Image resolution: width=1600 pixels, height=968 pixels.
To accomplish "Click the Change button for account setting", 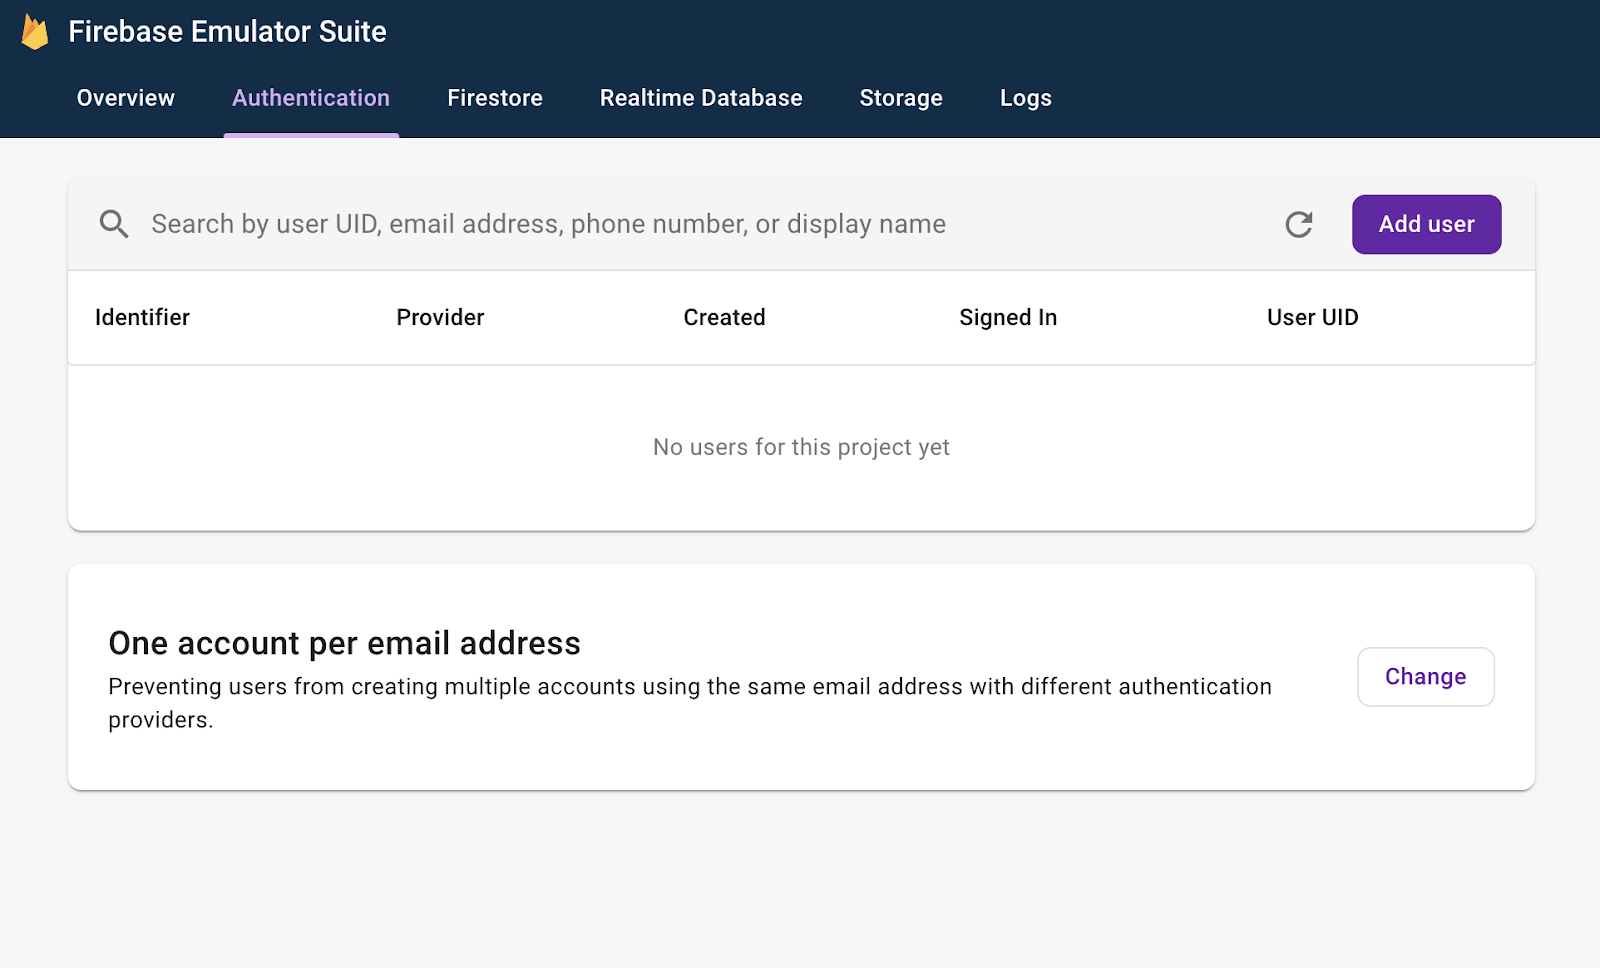I will [x=1425, y=677].
